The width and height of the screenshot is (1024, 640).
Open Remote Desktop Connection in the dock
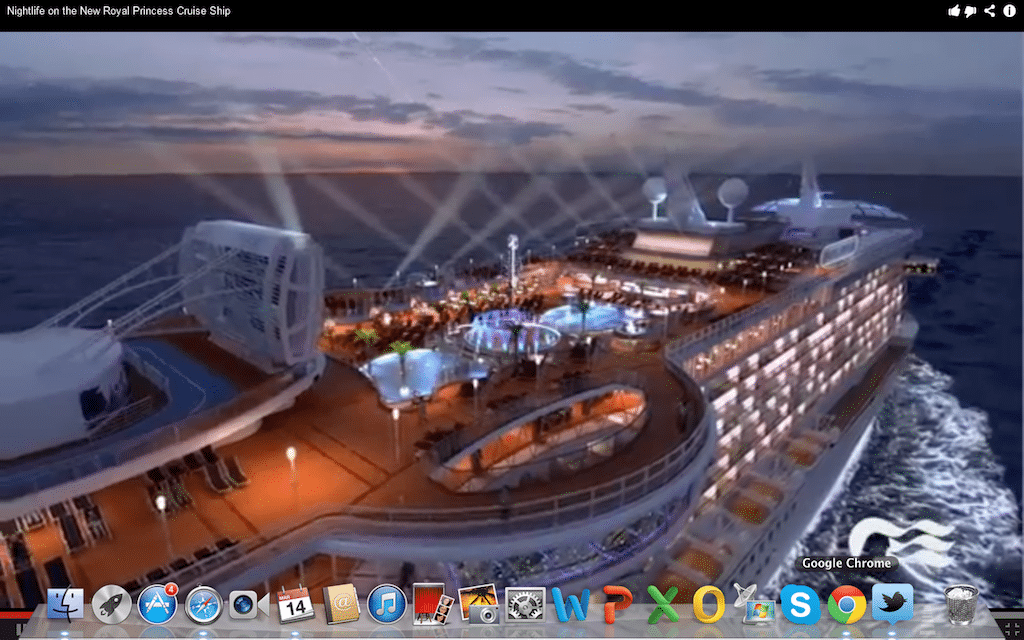click(x=754, y=604)
